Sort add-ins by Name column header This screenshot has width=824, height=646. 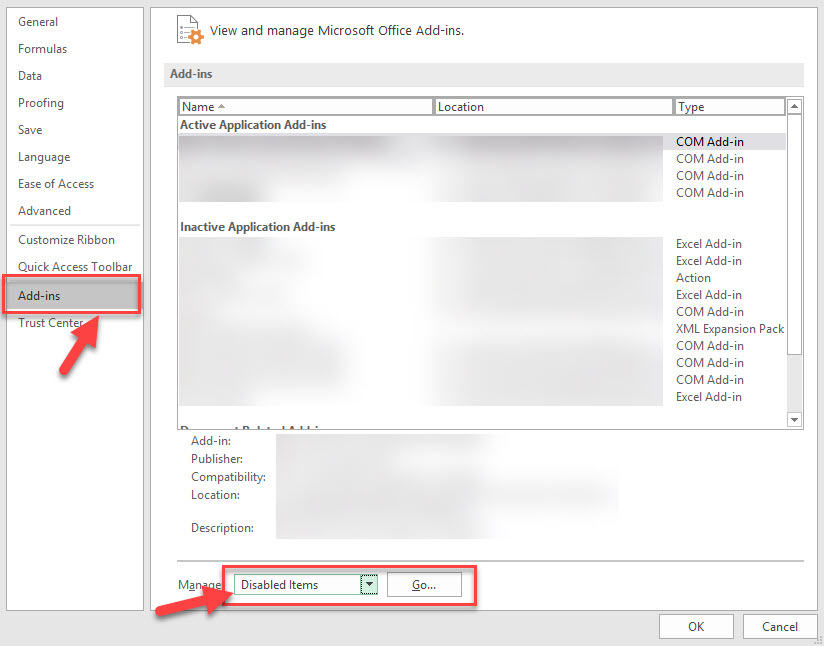306,107
